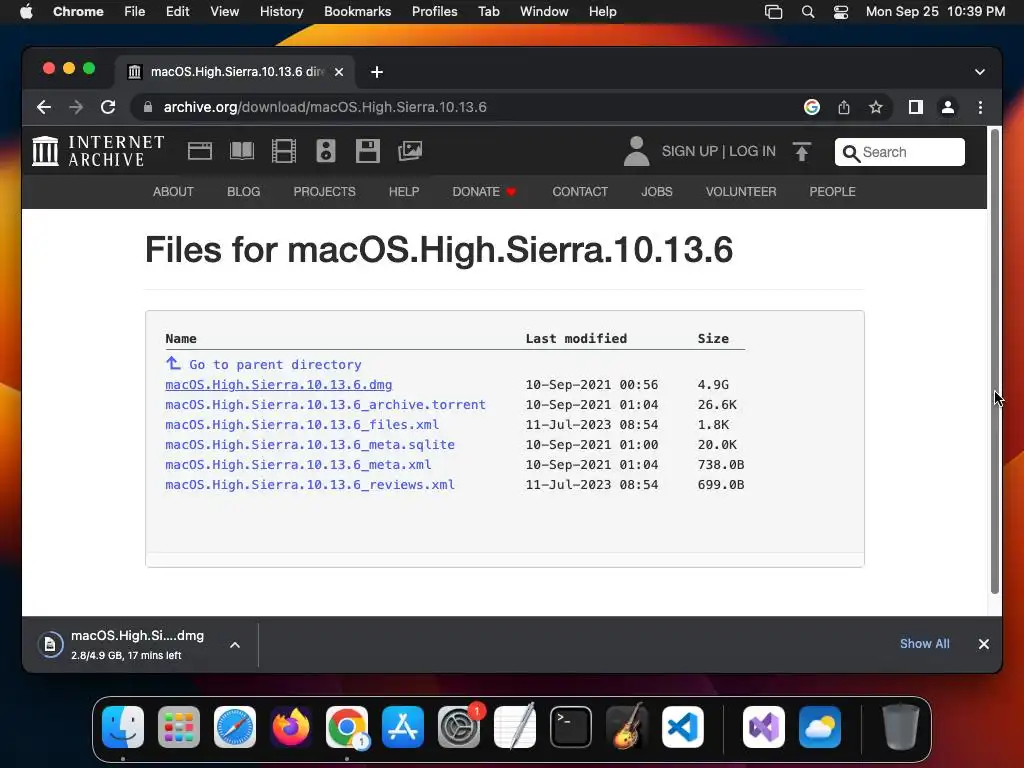
Task: Open the PEOPLE navigation link
Action: click(833, 191)
